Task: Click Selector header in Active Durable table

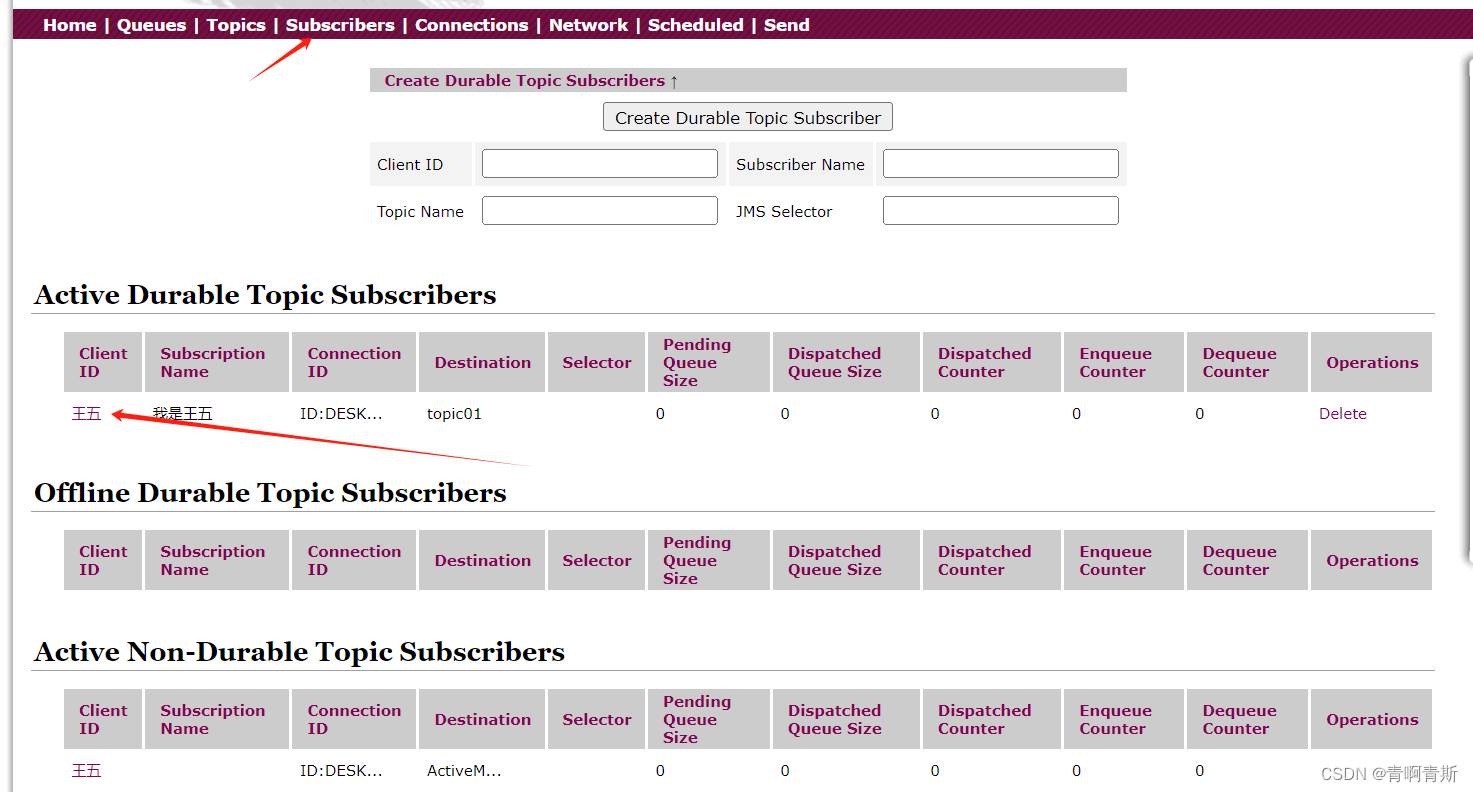Action: 596,362
